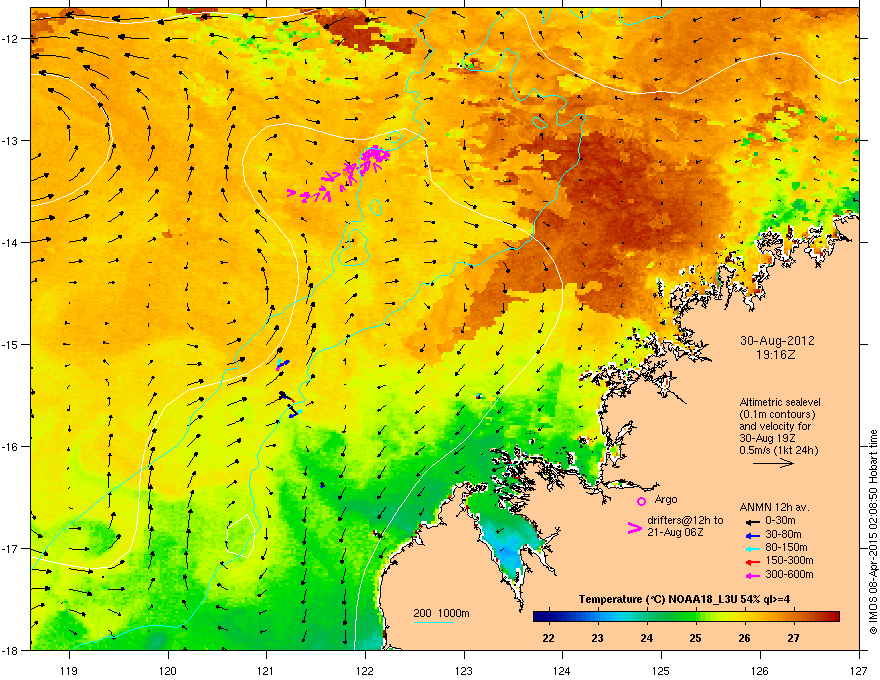Image resolution: width=880 pixels, height=680 pixels.
Task: Click the 0.5m/s (1kt 24h) scale text
Action: [x=778, y=450]
